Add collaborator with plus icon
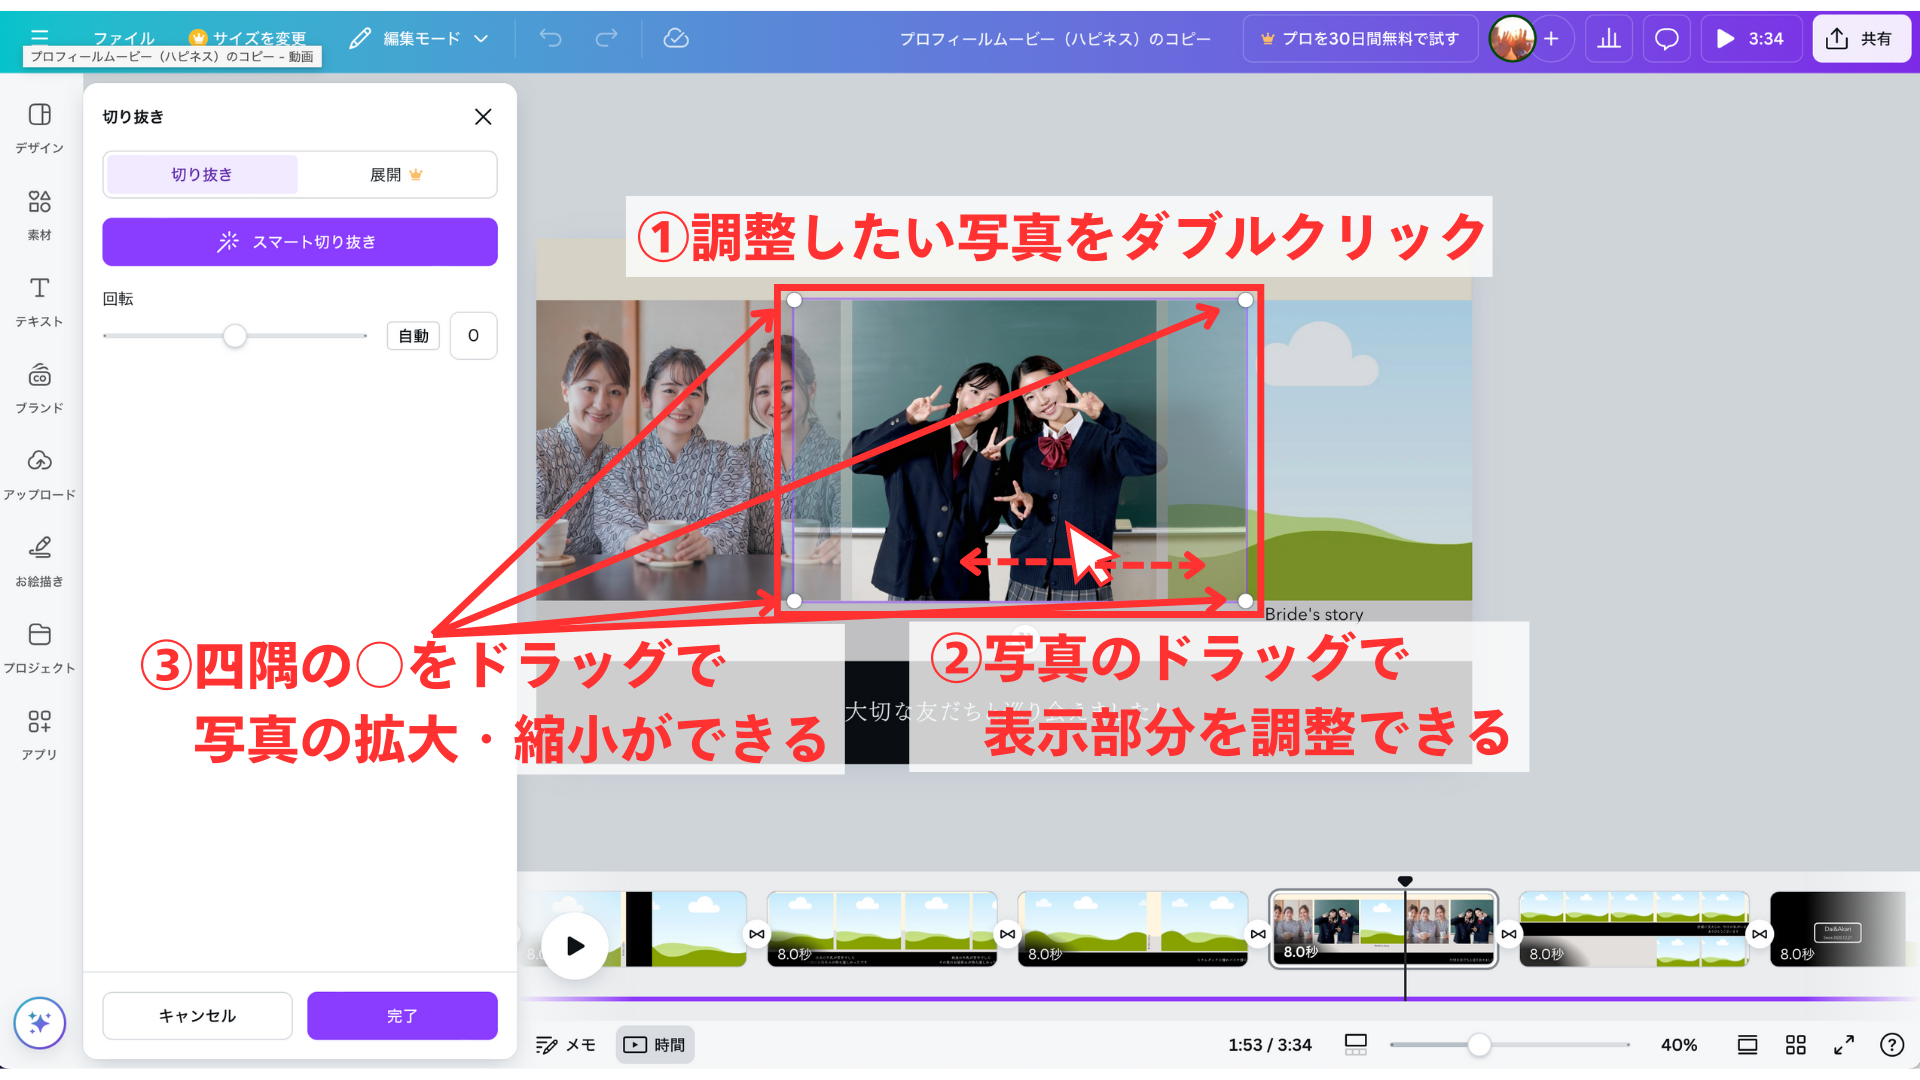 click(1551, 39)
